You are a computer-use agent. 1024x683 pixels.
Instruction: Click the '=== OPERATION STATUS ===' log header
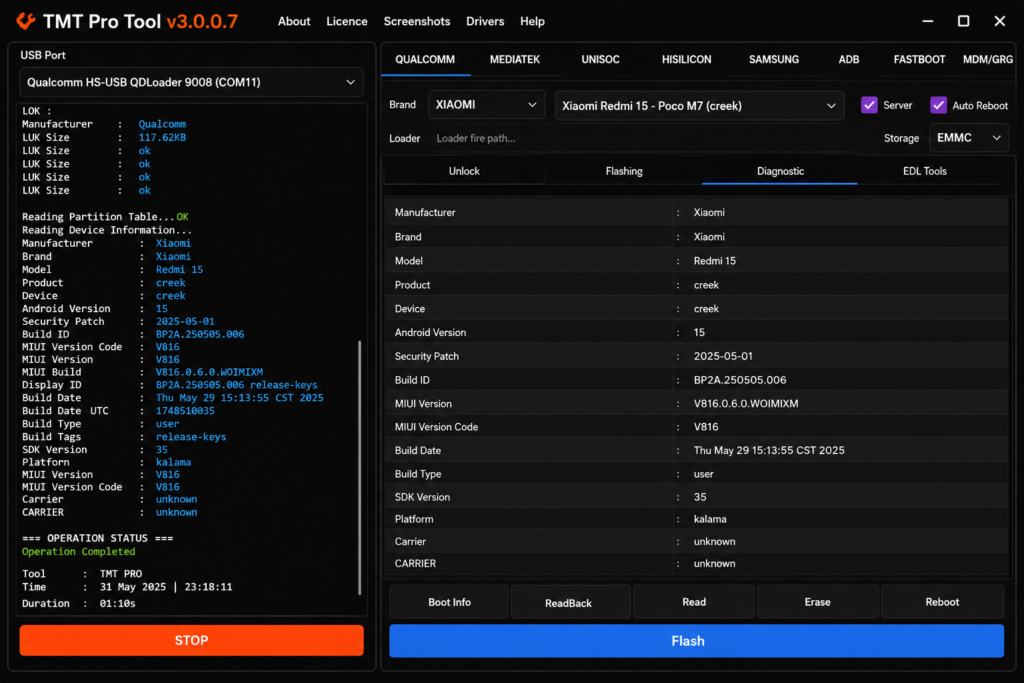pos(97,538)
